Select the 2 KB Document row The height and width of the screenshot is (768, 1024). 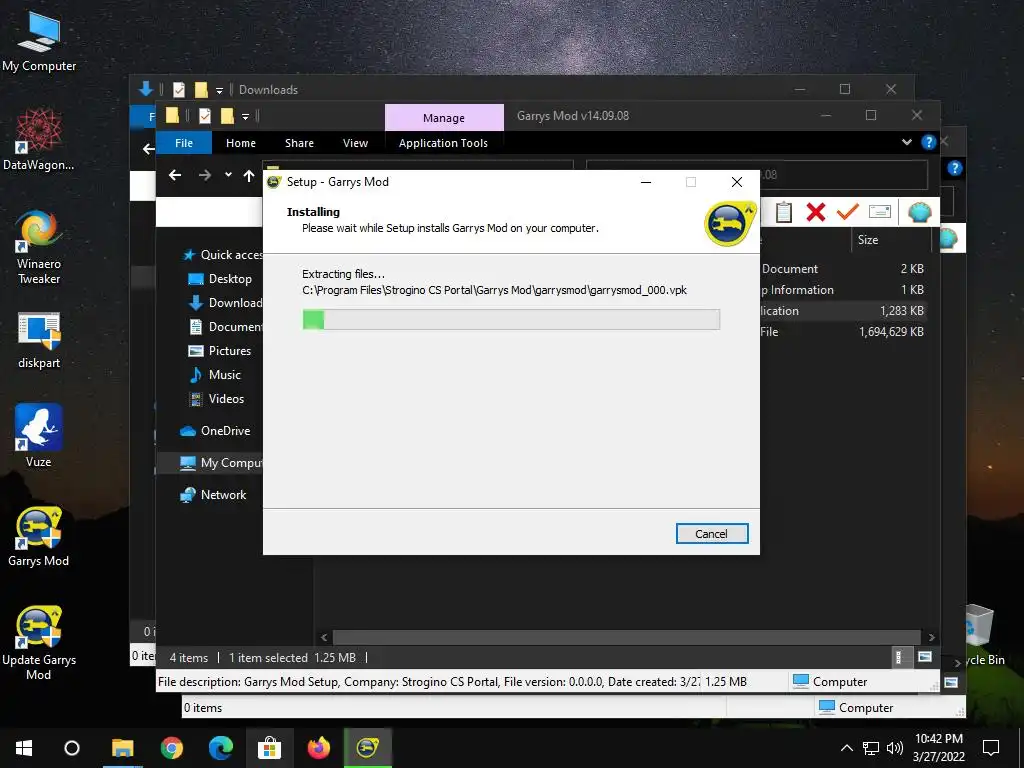click(842, 269)
